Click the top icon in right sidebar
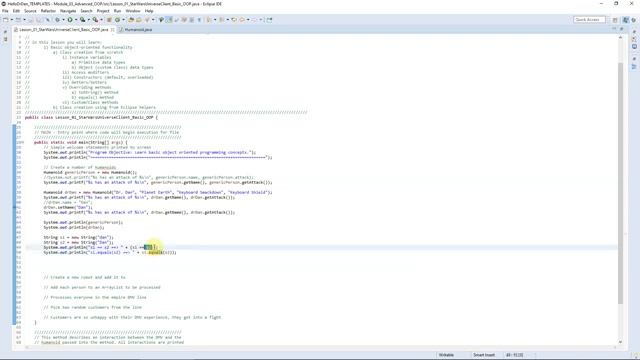Screen dimensions: 640x360 point(634,32)
